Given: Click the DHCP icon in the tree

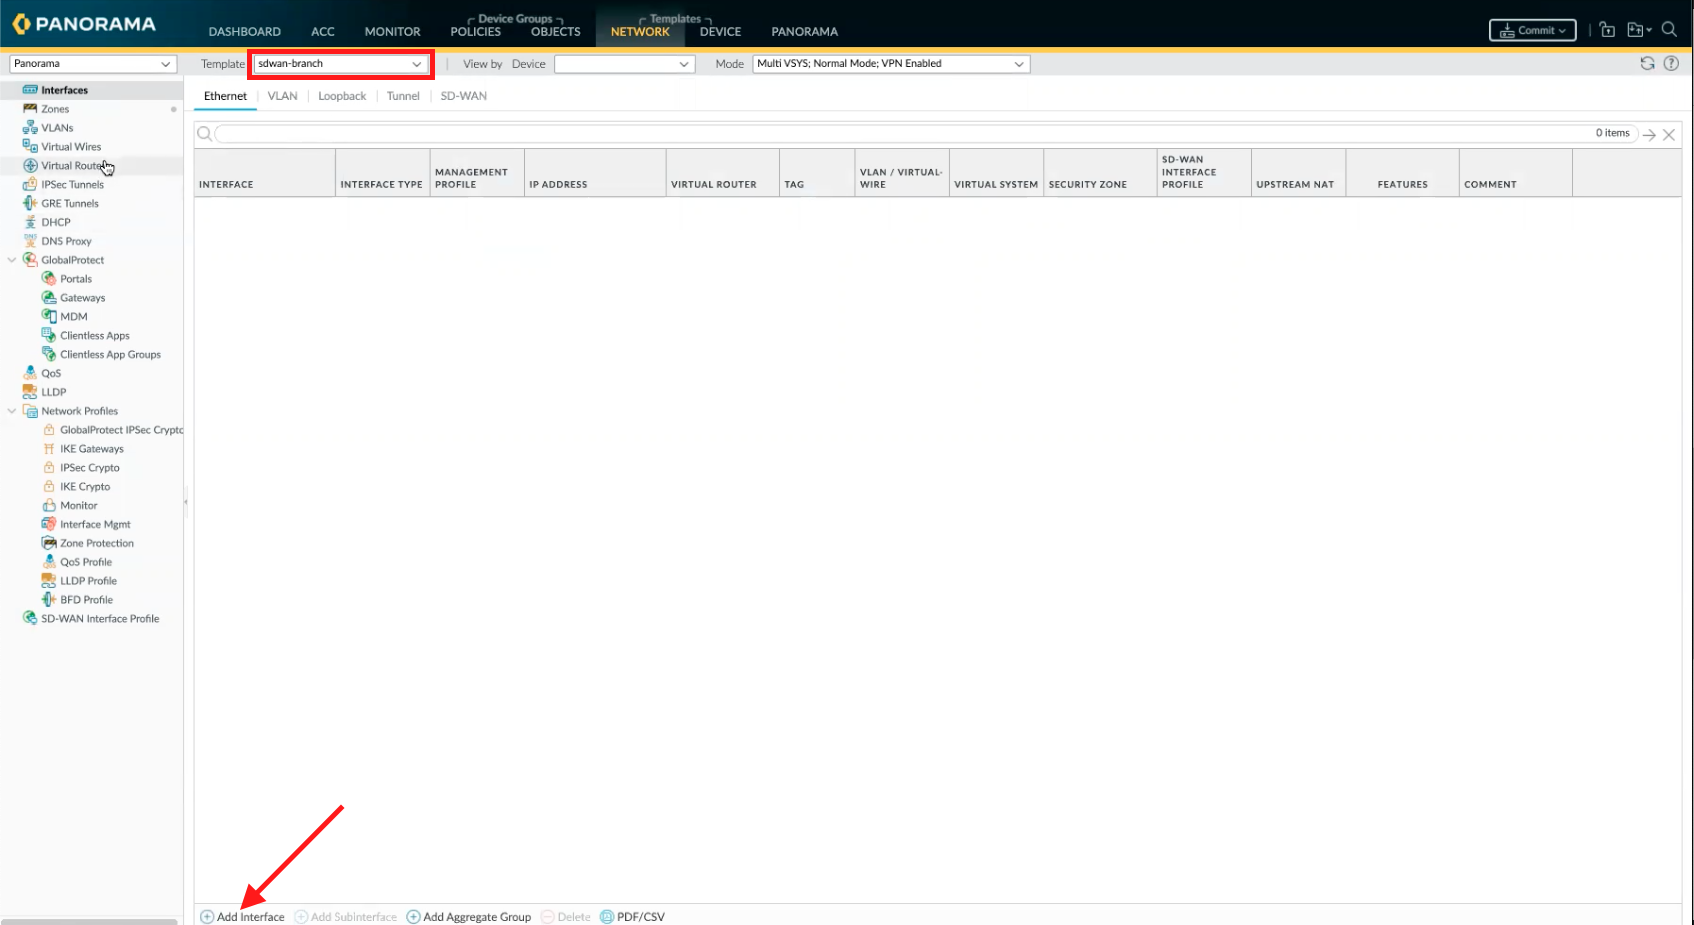Looking at the screenshot, I should click(30, 222).
